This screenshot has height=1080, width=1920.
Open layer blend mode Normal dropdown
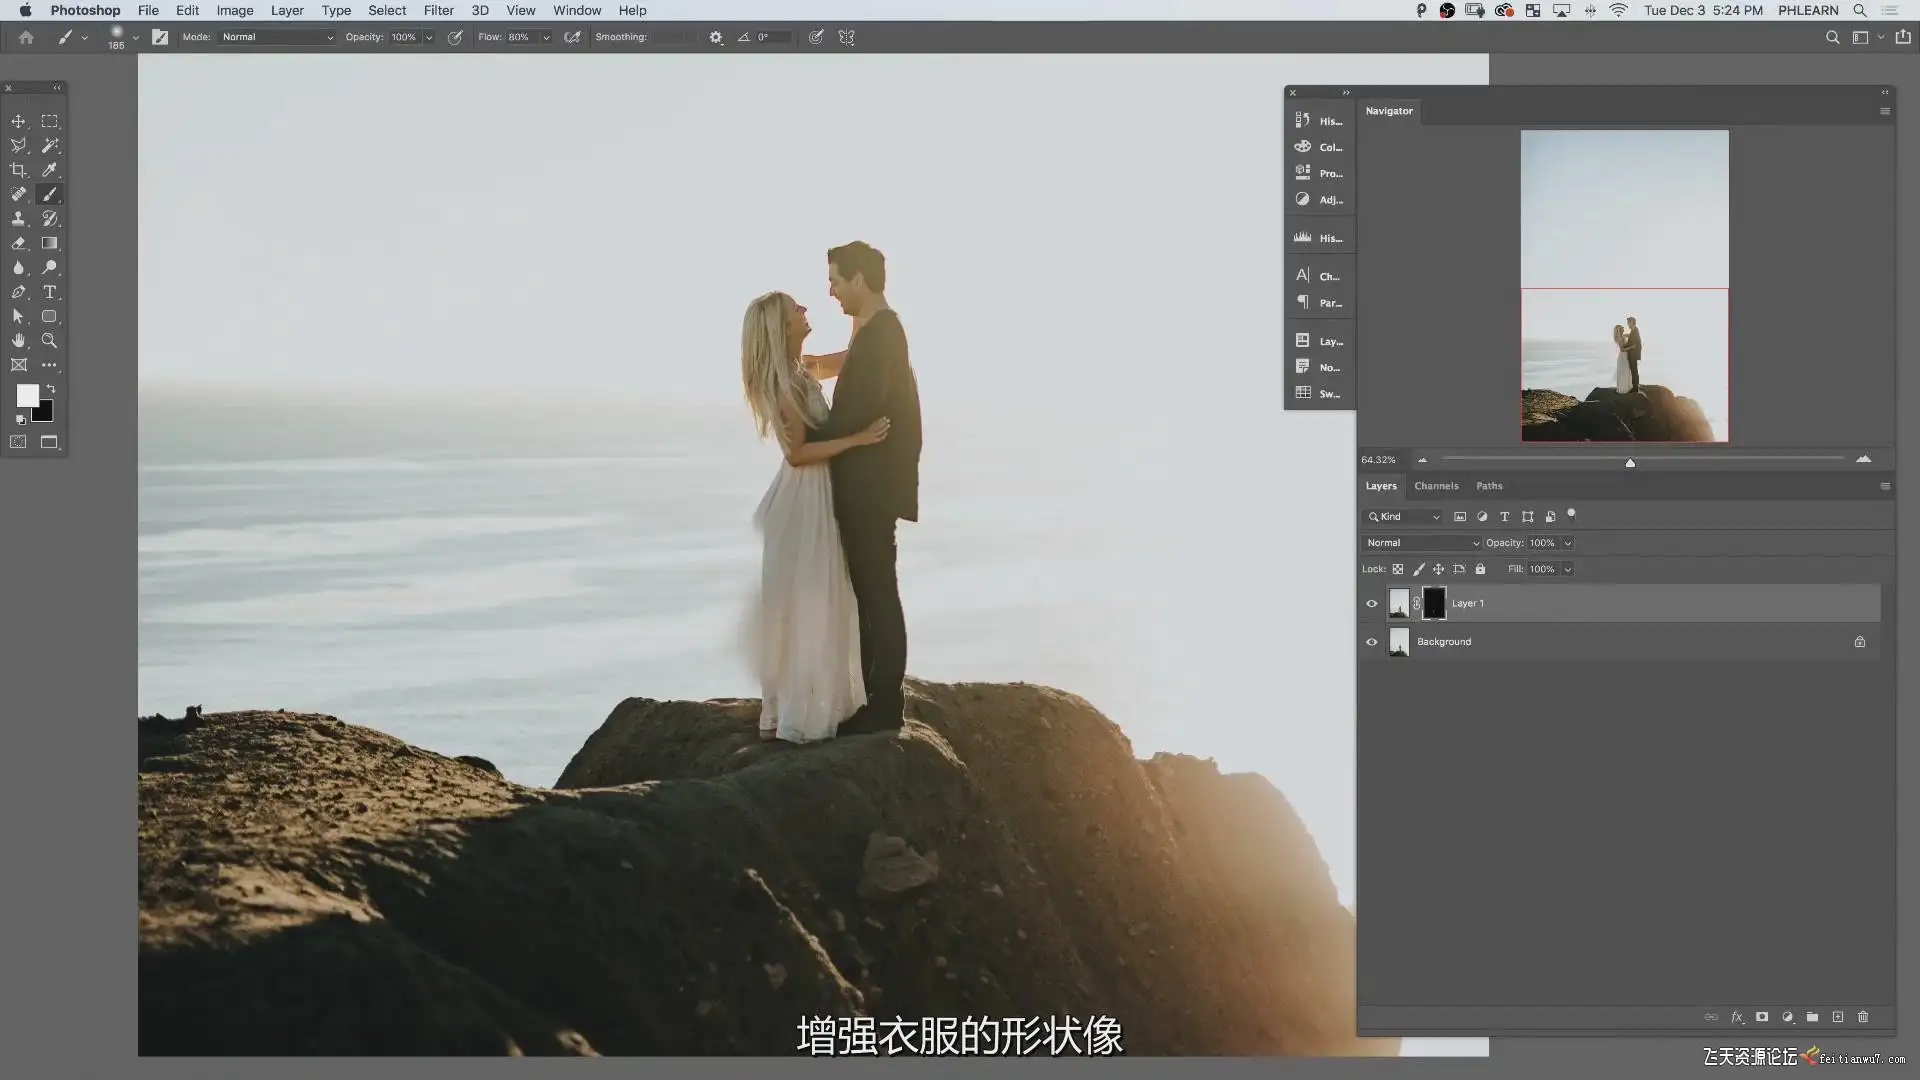tap(1421, 543)
